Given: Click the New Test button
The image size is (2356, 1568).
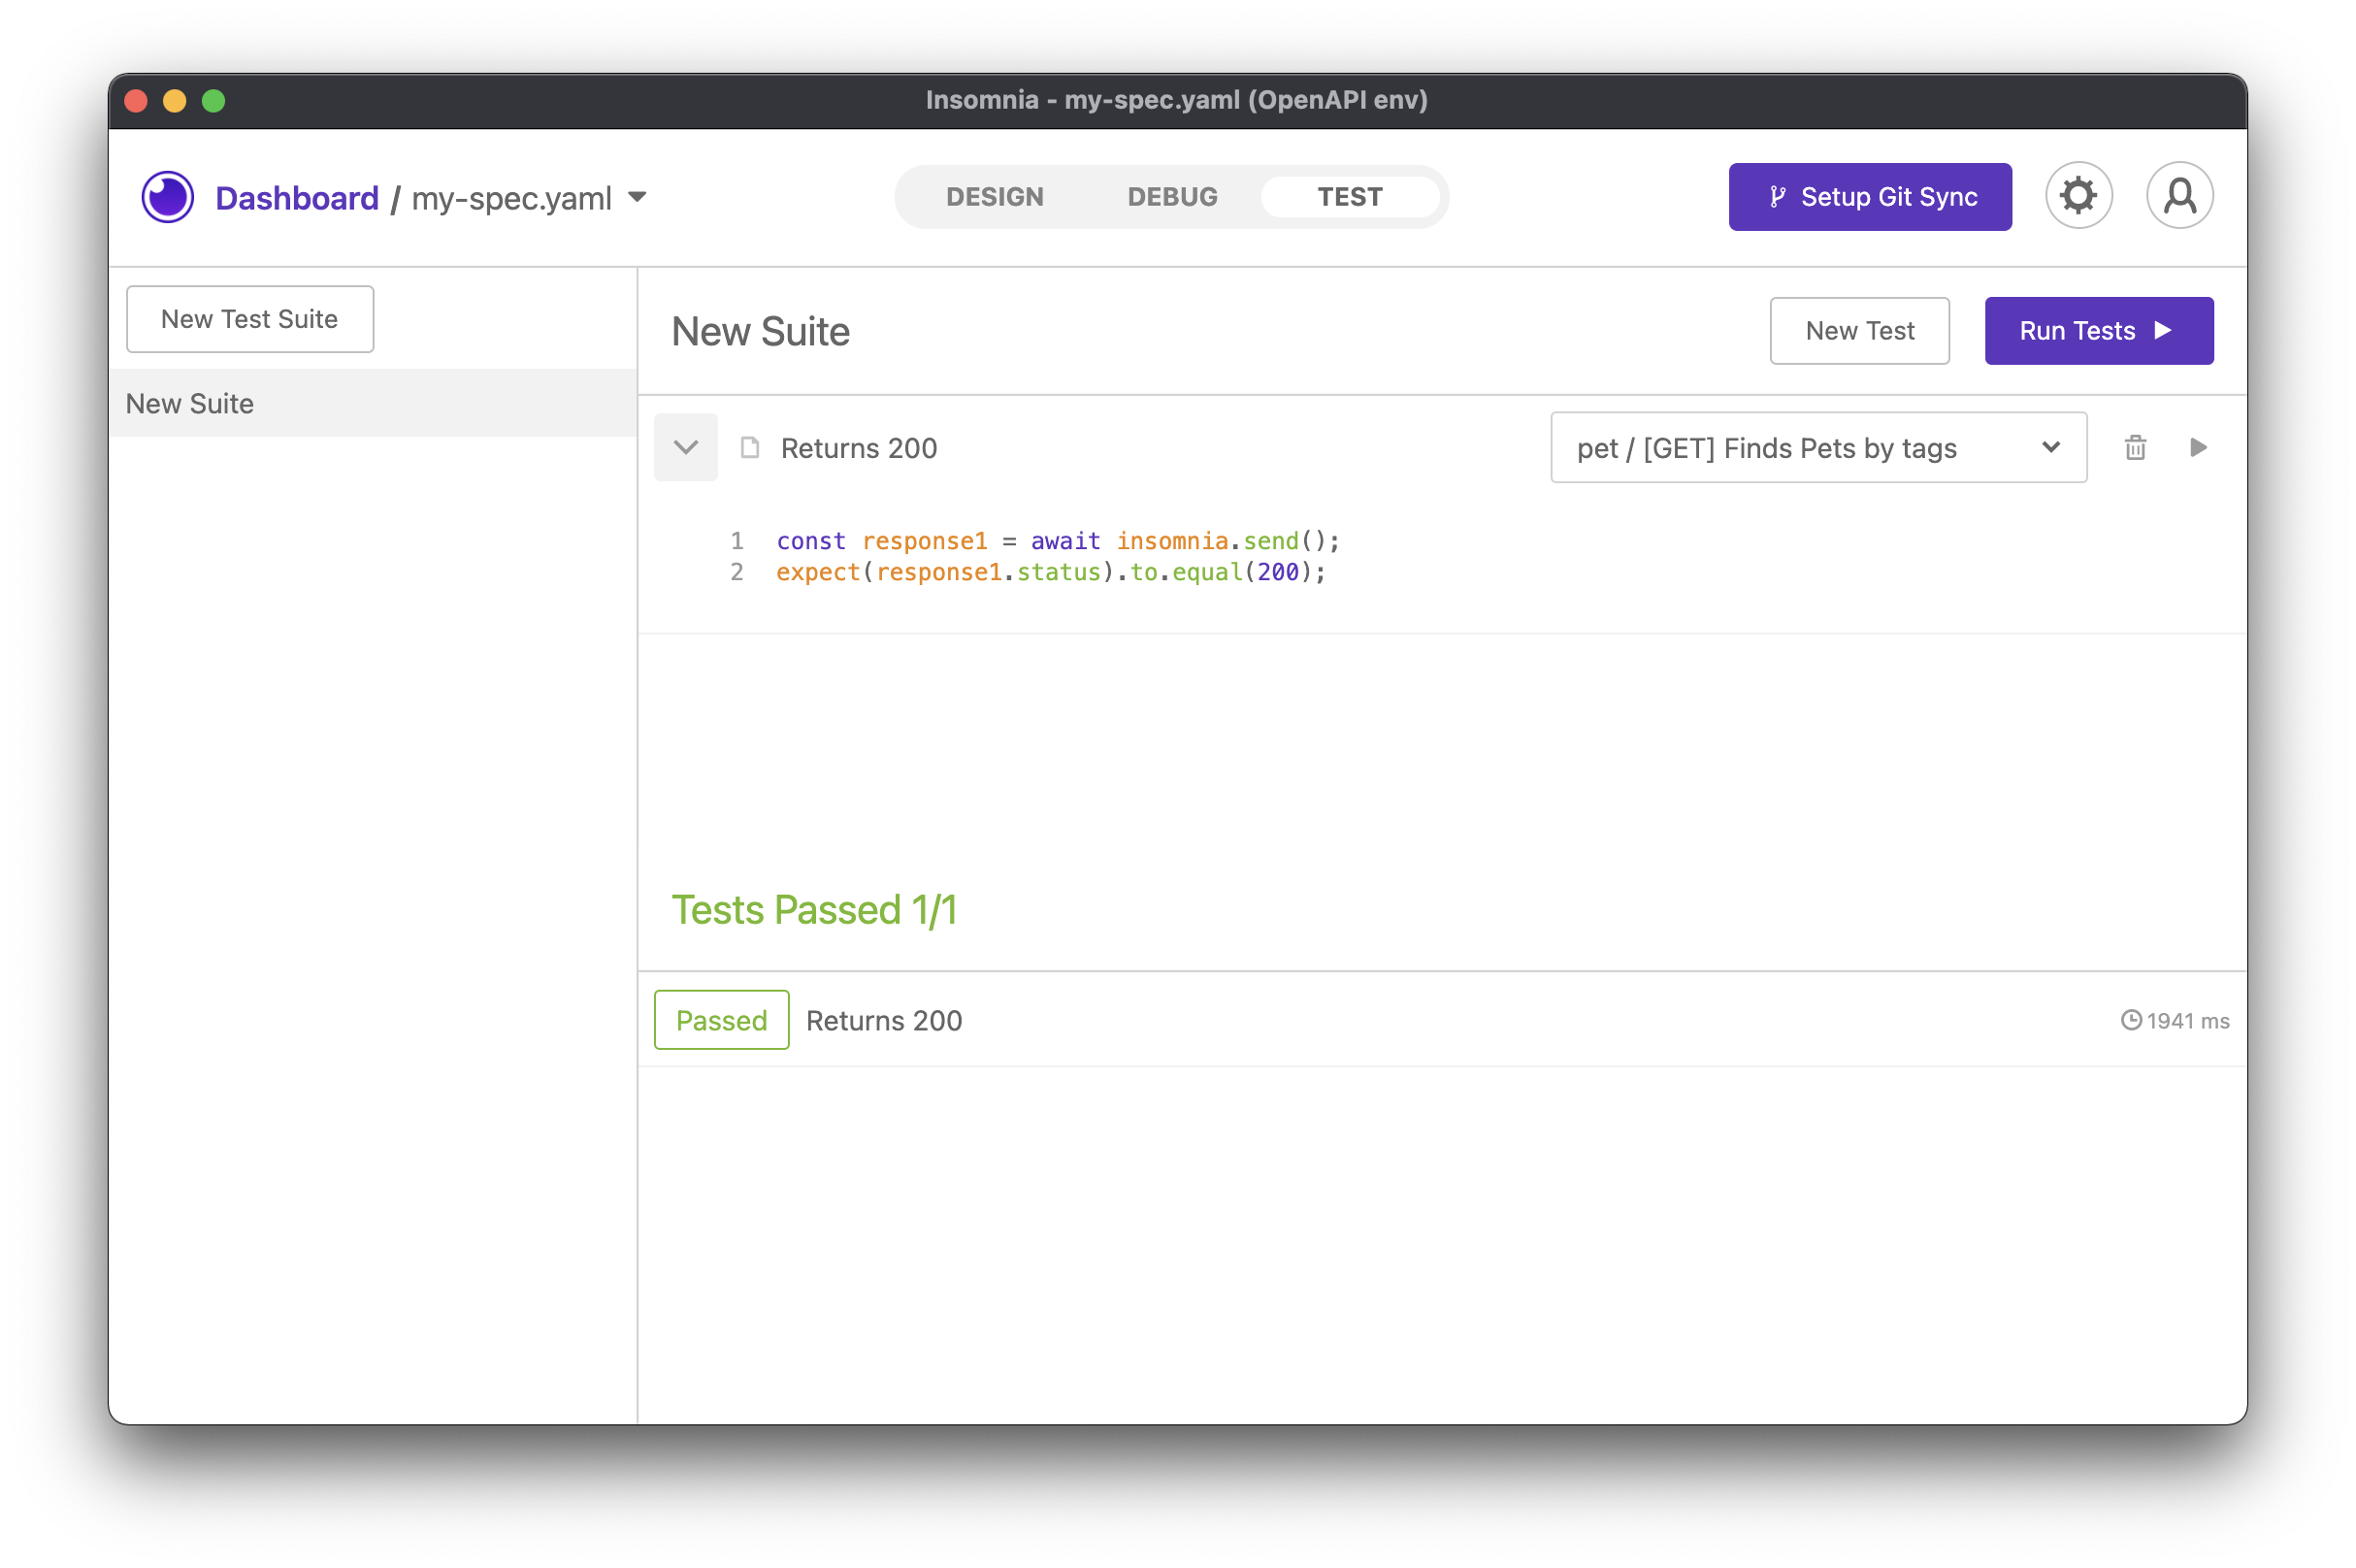Looking at the screenshot, I should (x=1859, y=331).
